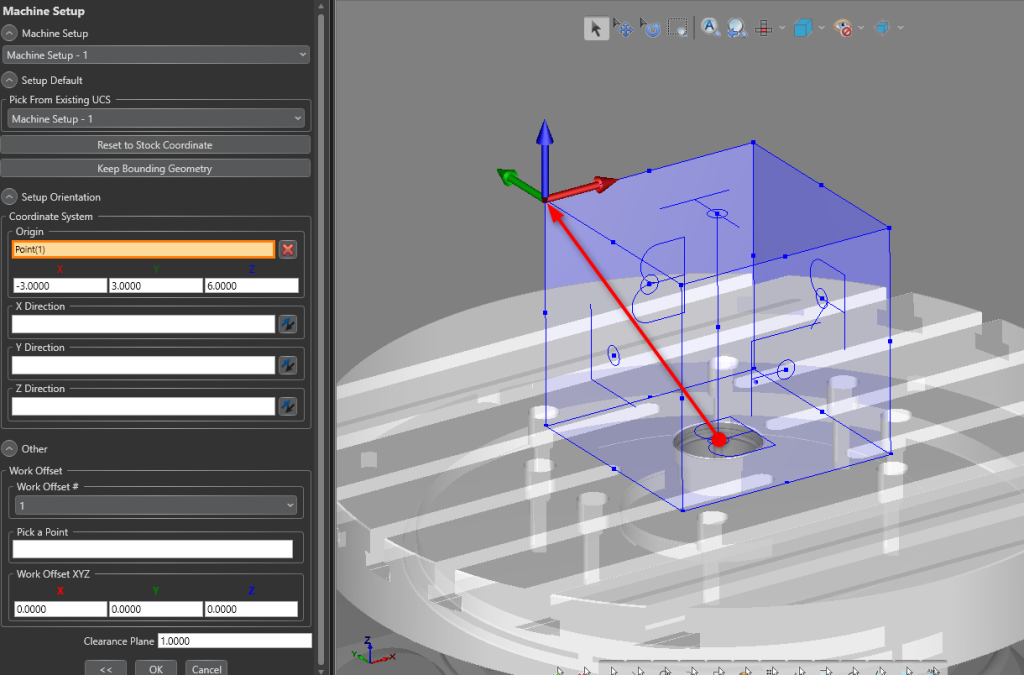The image size is (1024, 675).
Task: Activate the pan/move view tool
Action: click(x=624, y=27)
